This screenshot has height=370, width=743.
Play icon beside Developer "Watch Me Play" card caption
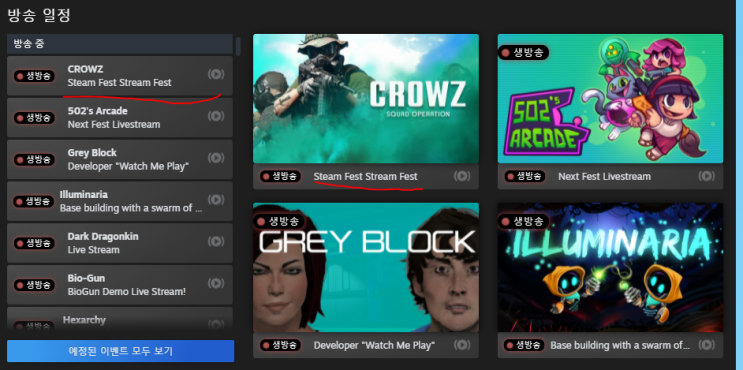pyautogui.click(x=462, y=345)
